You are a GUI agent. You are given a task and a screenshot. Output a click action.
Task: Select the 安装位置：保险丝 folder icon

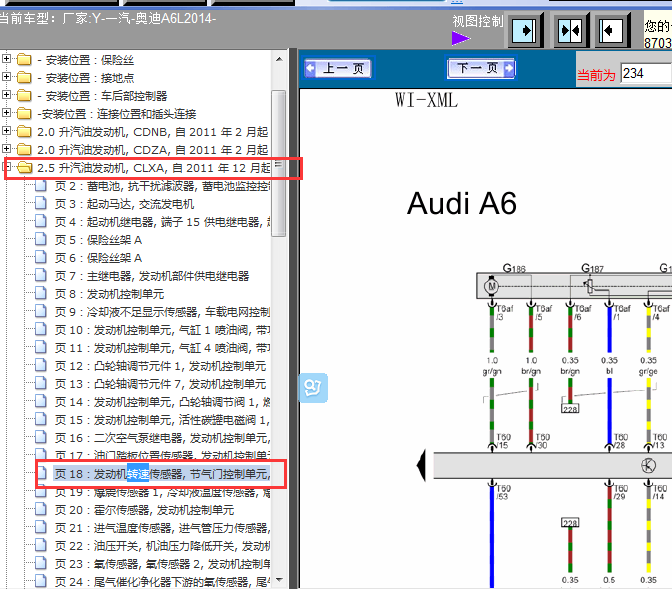coord(24,59)
